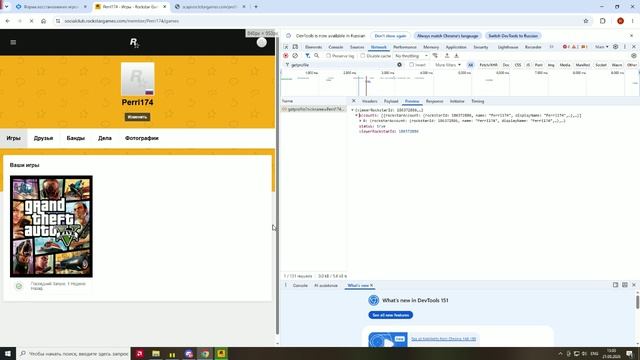Toggle device toolbar icon in DevTools
The height and width of the screenshot is (360, 640).
[295, 47]
